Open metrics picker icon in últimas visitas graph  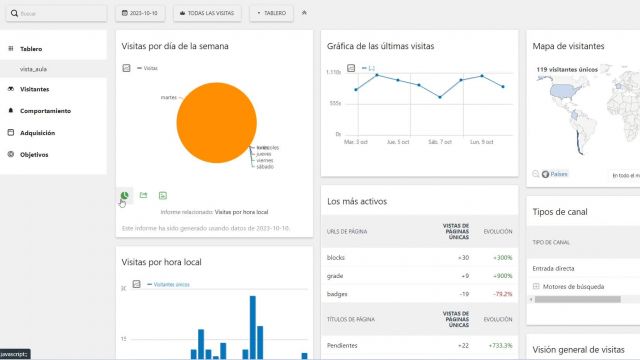click(x=351, y=68)
